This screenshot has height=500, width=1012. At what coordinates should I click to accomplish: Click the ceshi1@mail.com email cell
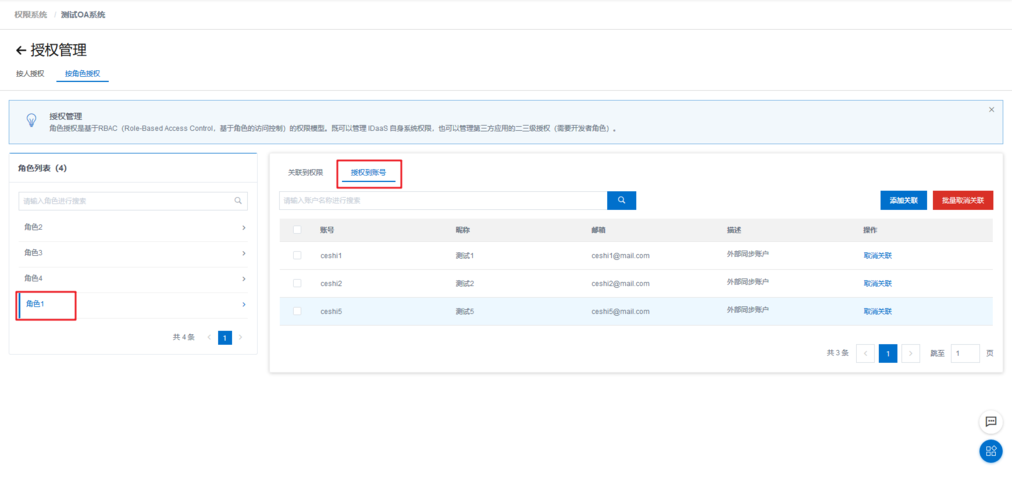click(x=620, y=255)
